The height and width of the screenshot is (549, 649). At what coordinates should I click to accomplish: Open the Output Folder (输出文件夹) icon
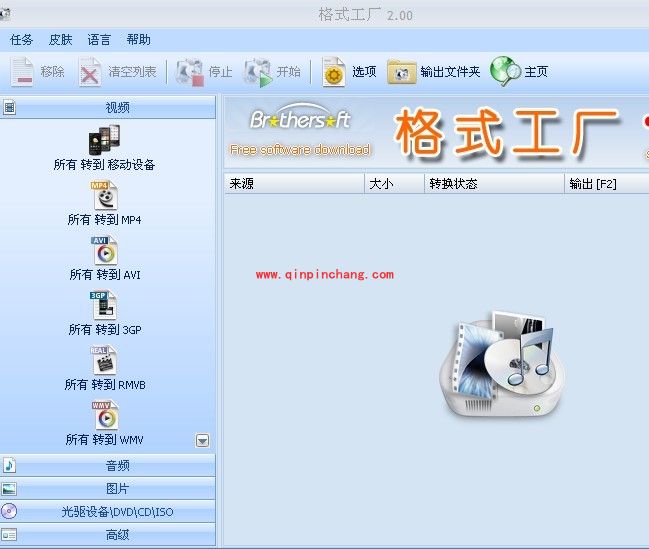(401, 72)
